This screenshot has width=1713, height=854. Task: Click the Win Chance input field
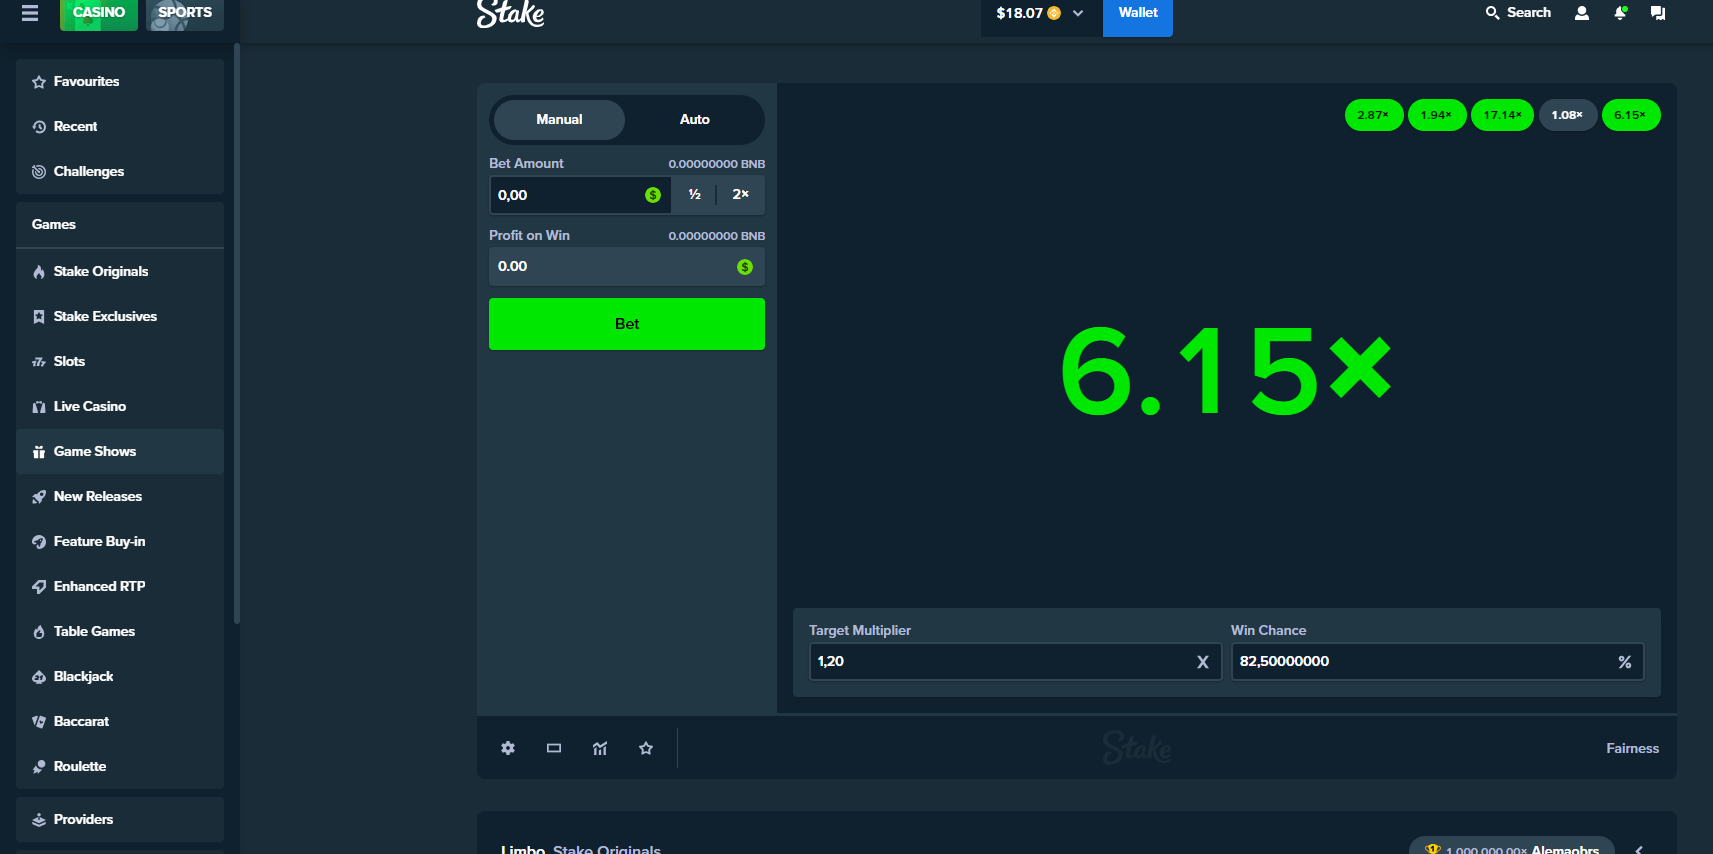1437,662
